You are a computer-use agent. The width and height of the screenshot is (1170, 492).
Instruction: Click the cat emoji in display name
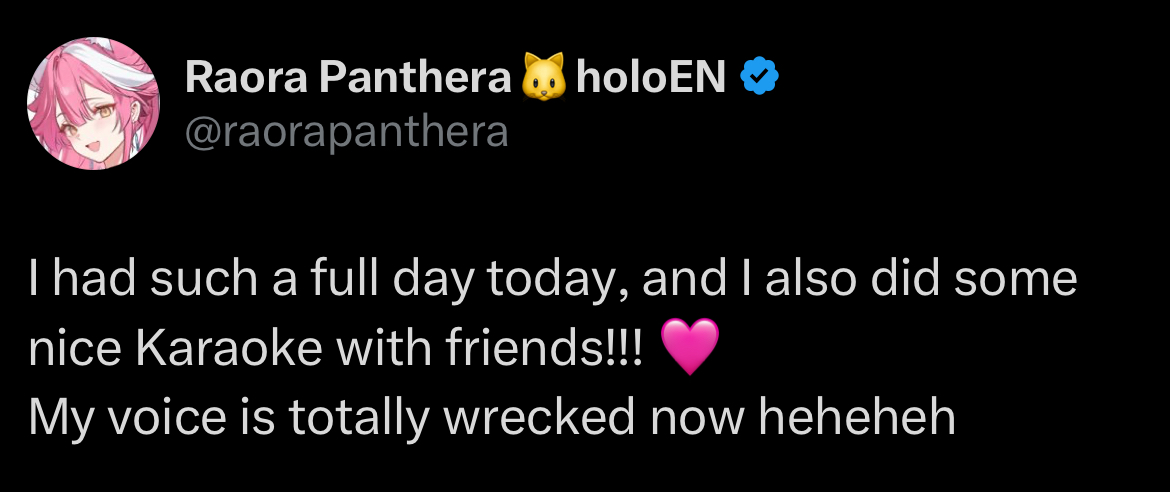[x=543, y=77]
